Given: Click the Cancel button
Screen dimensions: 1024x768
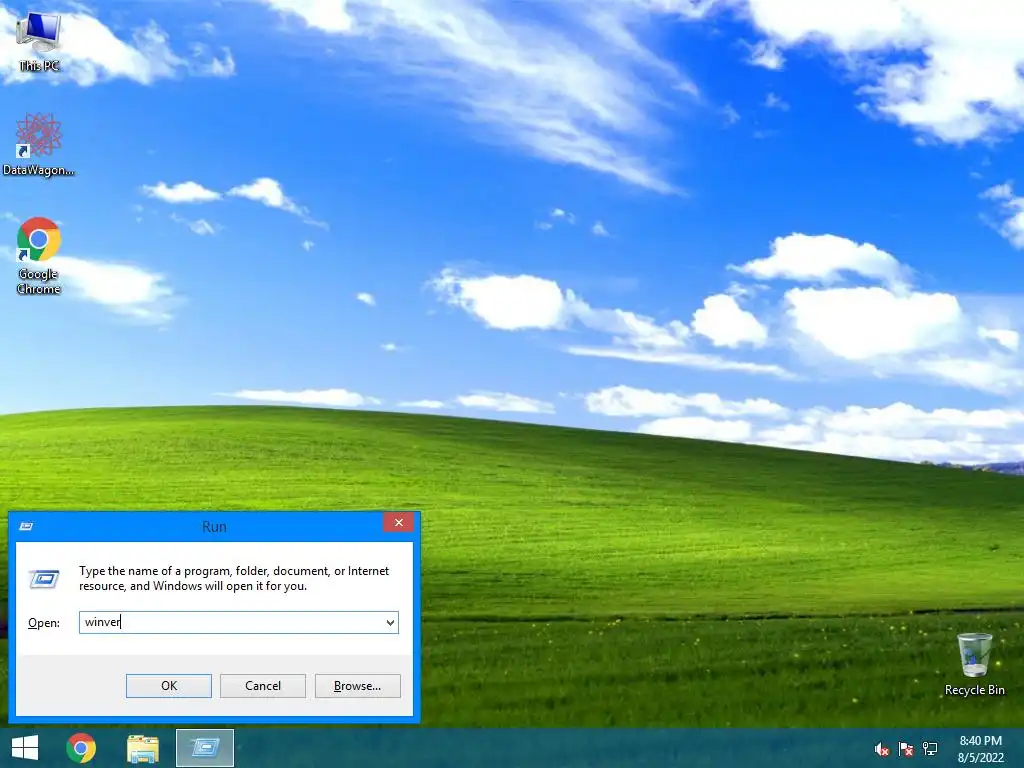Looking at the screenshot, I should coord(263,686).
